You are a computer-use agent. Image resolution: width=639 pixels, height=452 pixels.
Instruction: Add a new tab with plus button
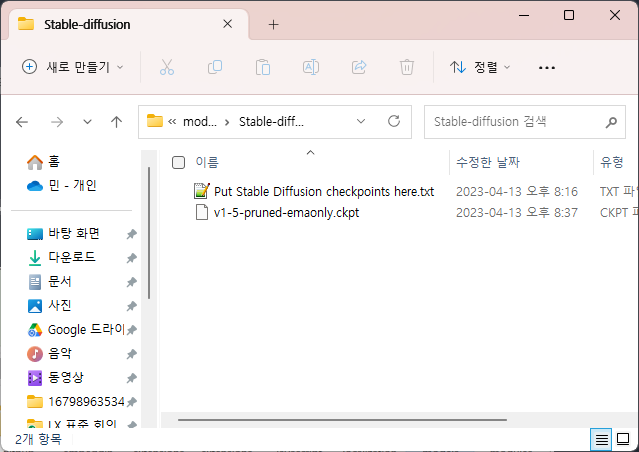tap(273, 24)
